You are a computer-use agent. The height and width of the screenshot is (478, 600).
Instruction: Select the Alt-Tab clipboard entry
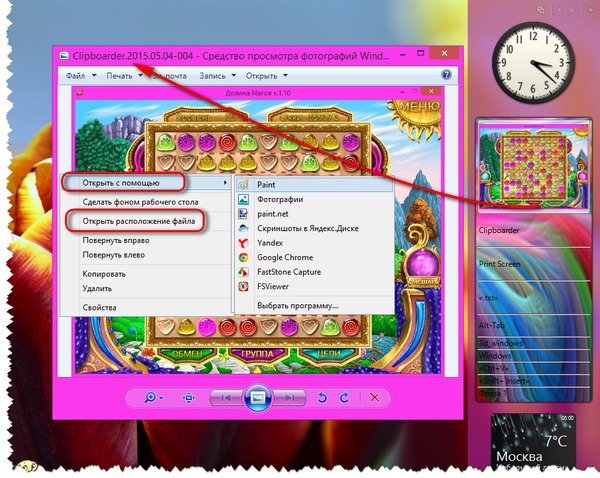(533, 325)
